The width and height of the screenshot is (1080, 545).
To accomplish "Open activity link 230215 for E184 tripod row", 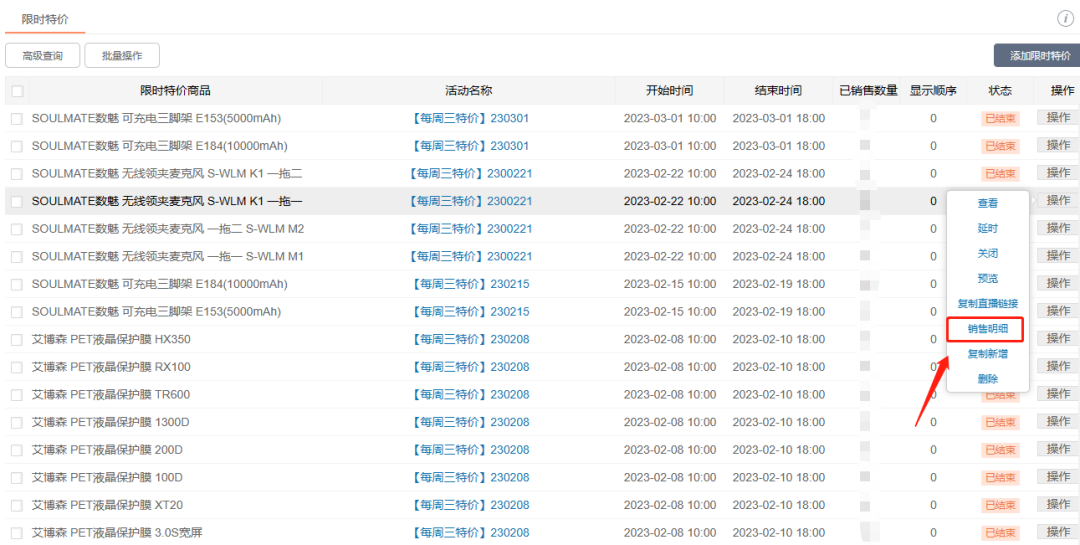I will [470, 284].
